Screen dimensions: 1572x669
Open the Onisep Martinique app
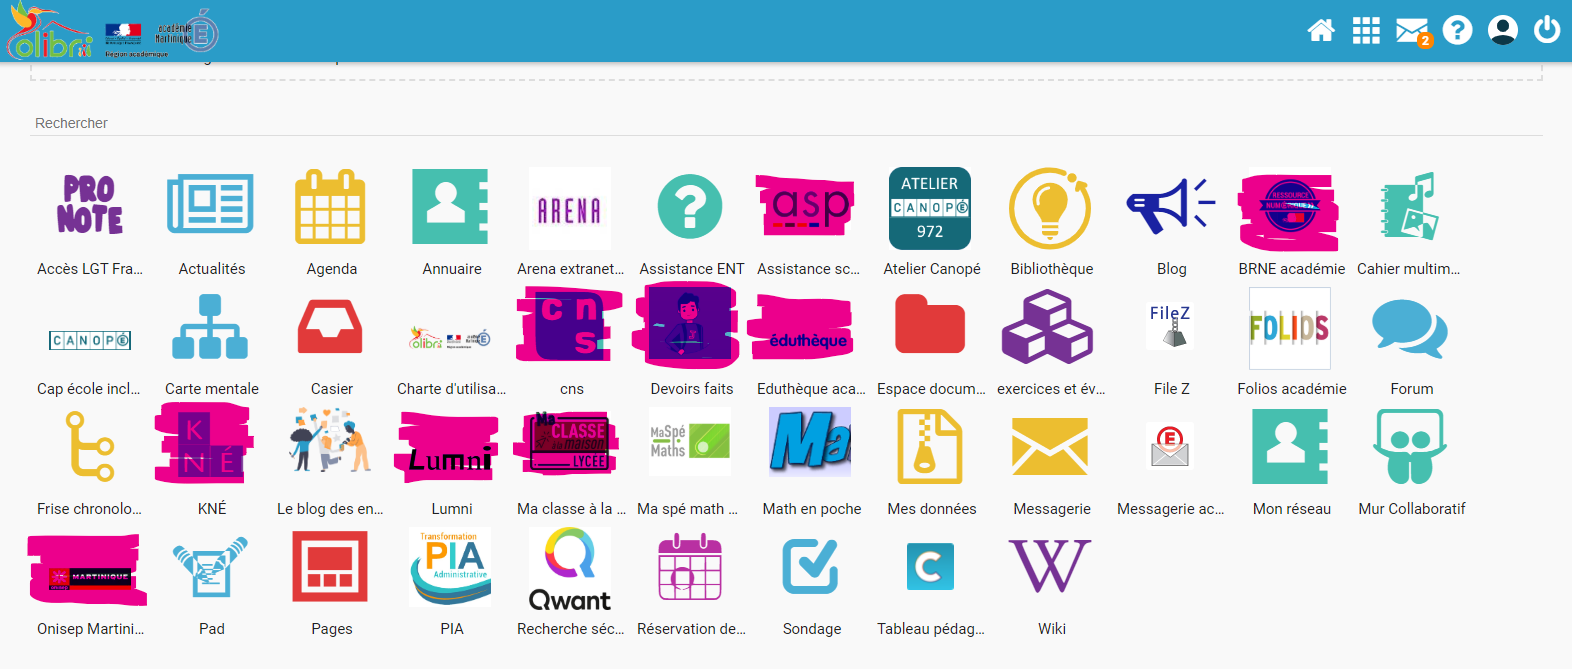click(88, 570)
